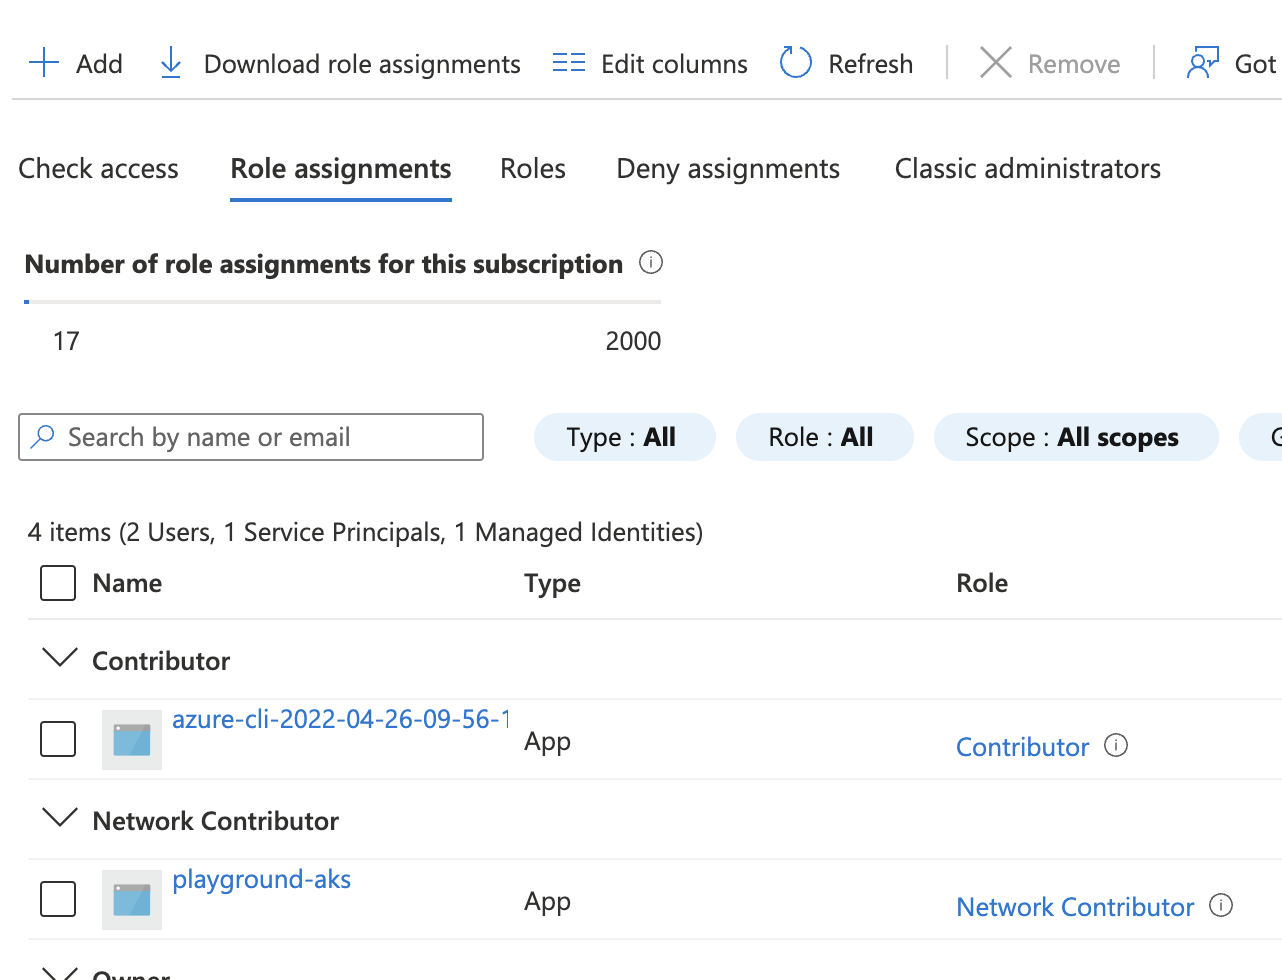Click the Add plus icon

point(44,63)
